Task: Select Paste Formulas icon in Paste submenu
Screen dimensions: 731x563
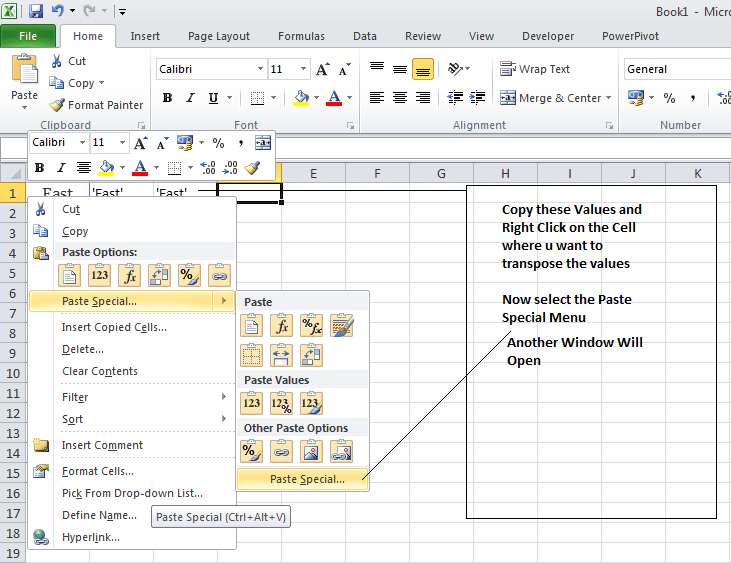Action: pyautogui.click(x=282, y=325)
